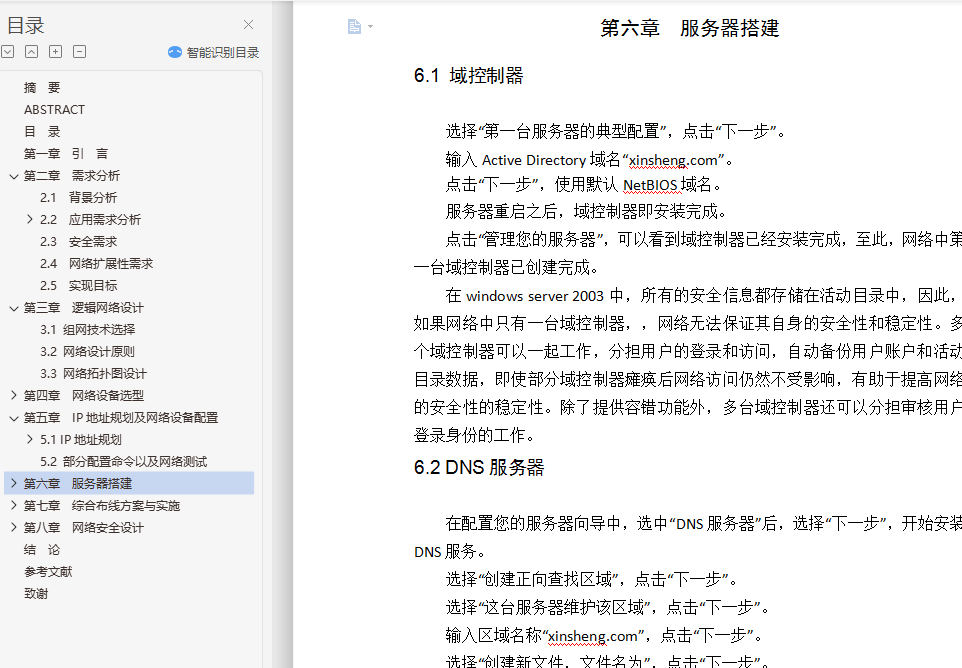Go to 结 论 in outline
This screenshot has width=962, height=668.
tap(42, 550)
